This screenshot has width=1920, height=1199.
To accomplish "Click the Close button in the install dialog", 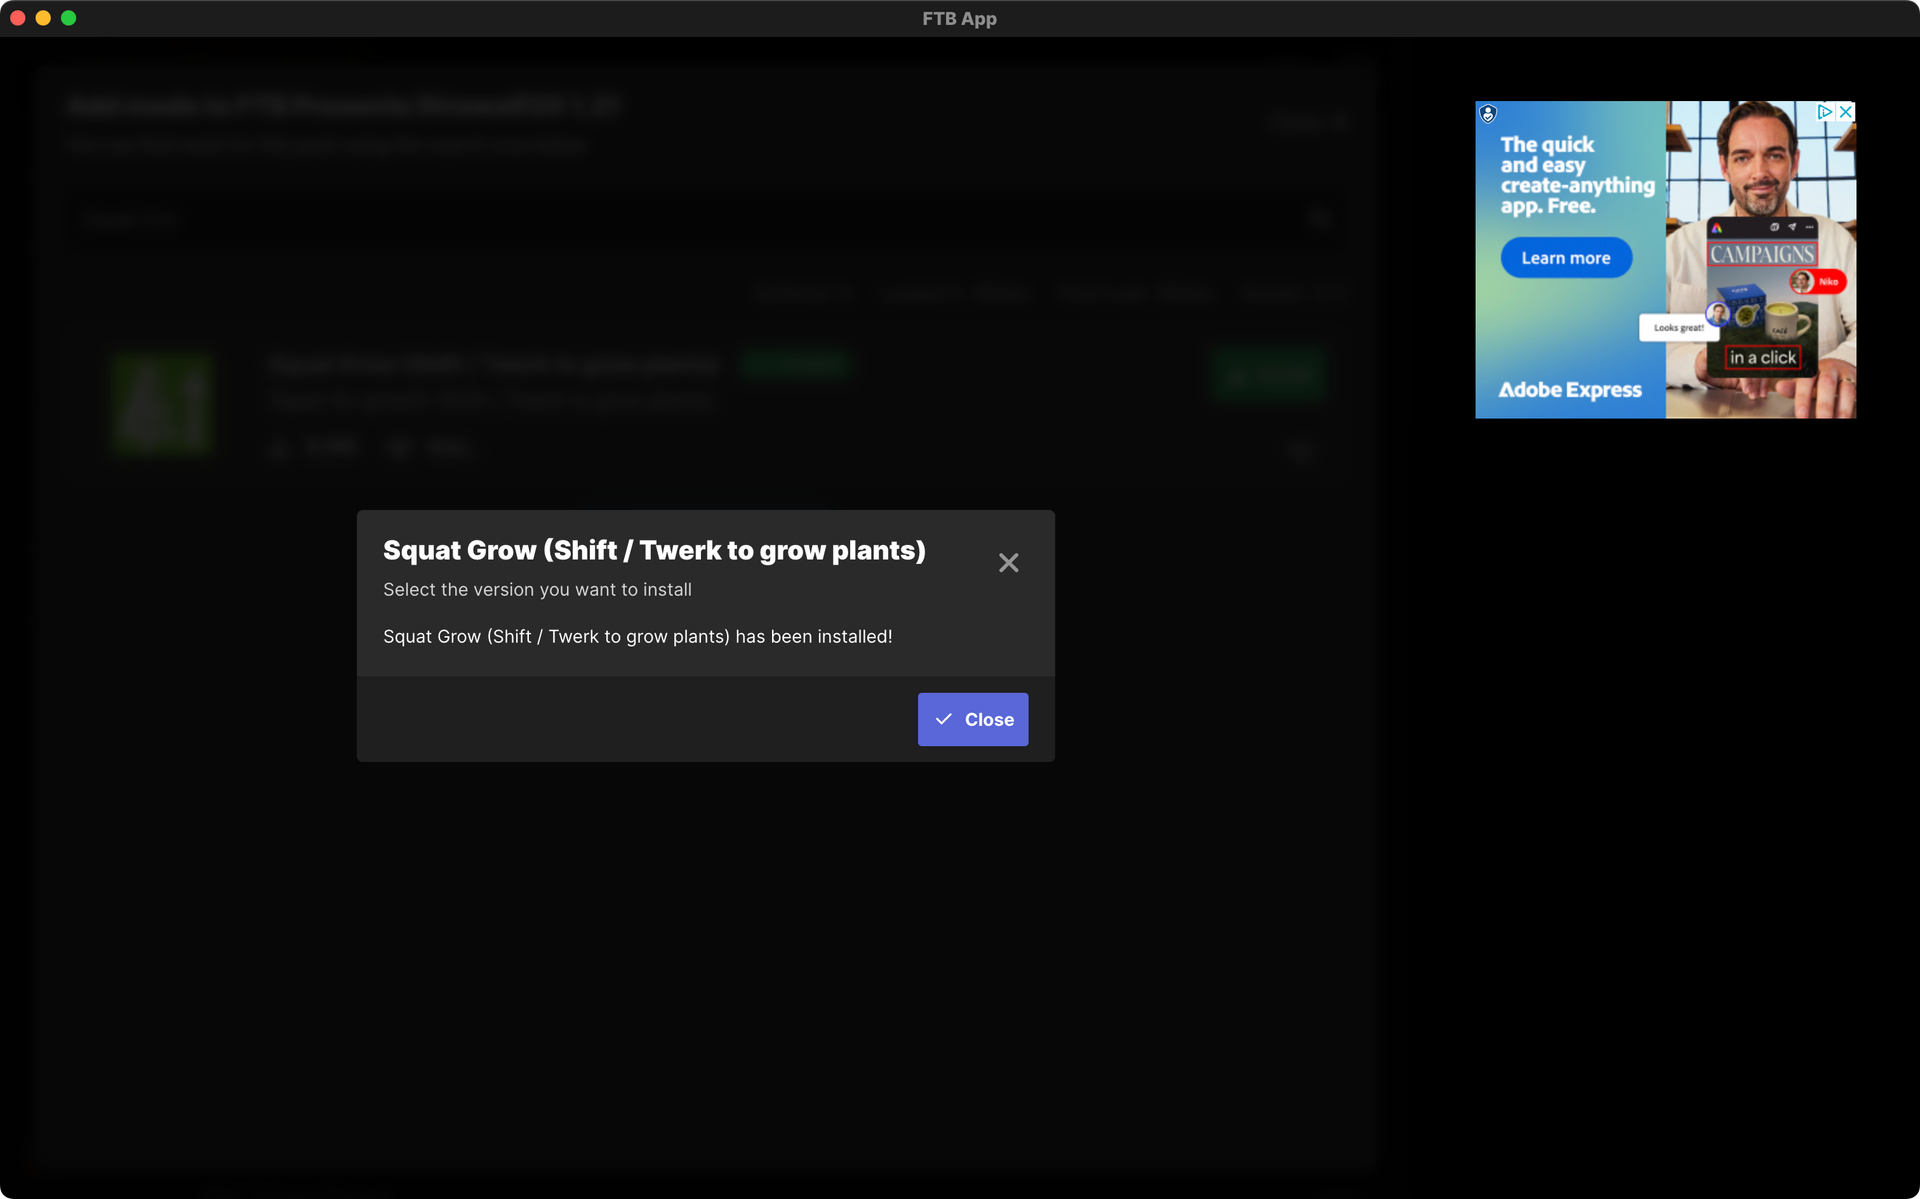I will tap(972, 719).
